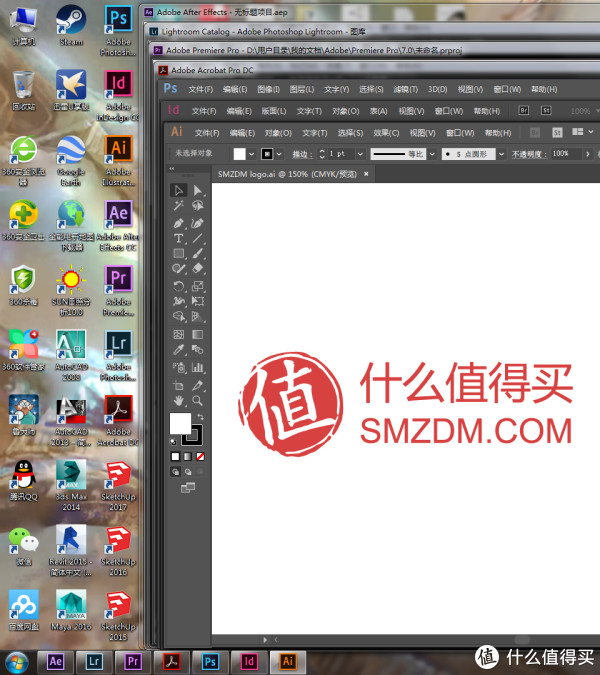This screenshot has width=600, height=675.
Task: Close the SMZDM logo.ai tab
Action: [366, 174]
